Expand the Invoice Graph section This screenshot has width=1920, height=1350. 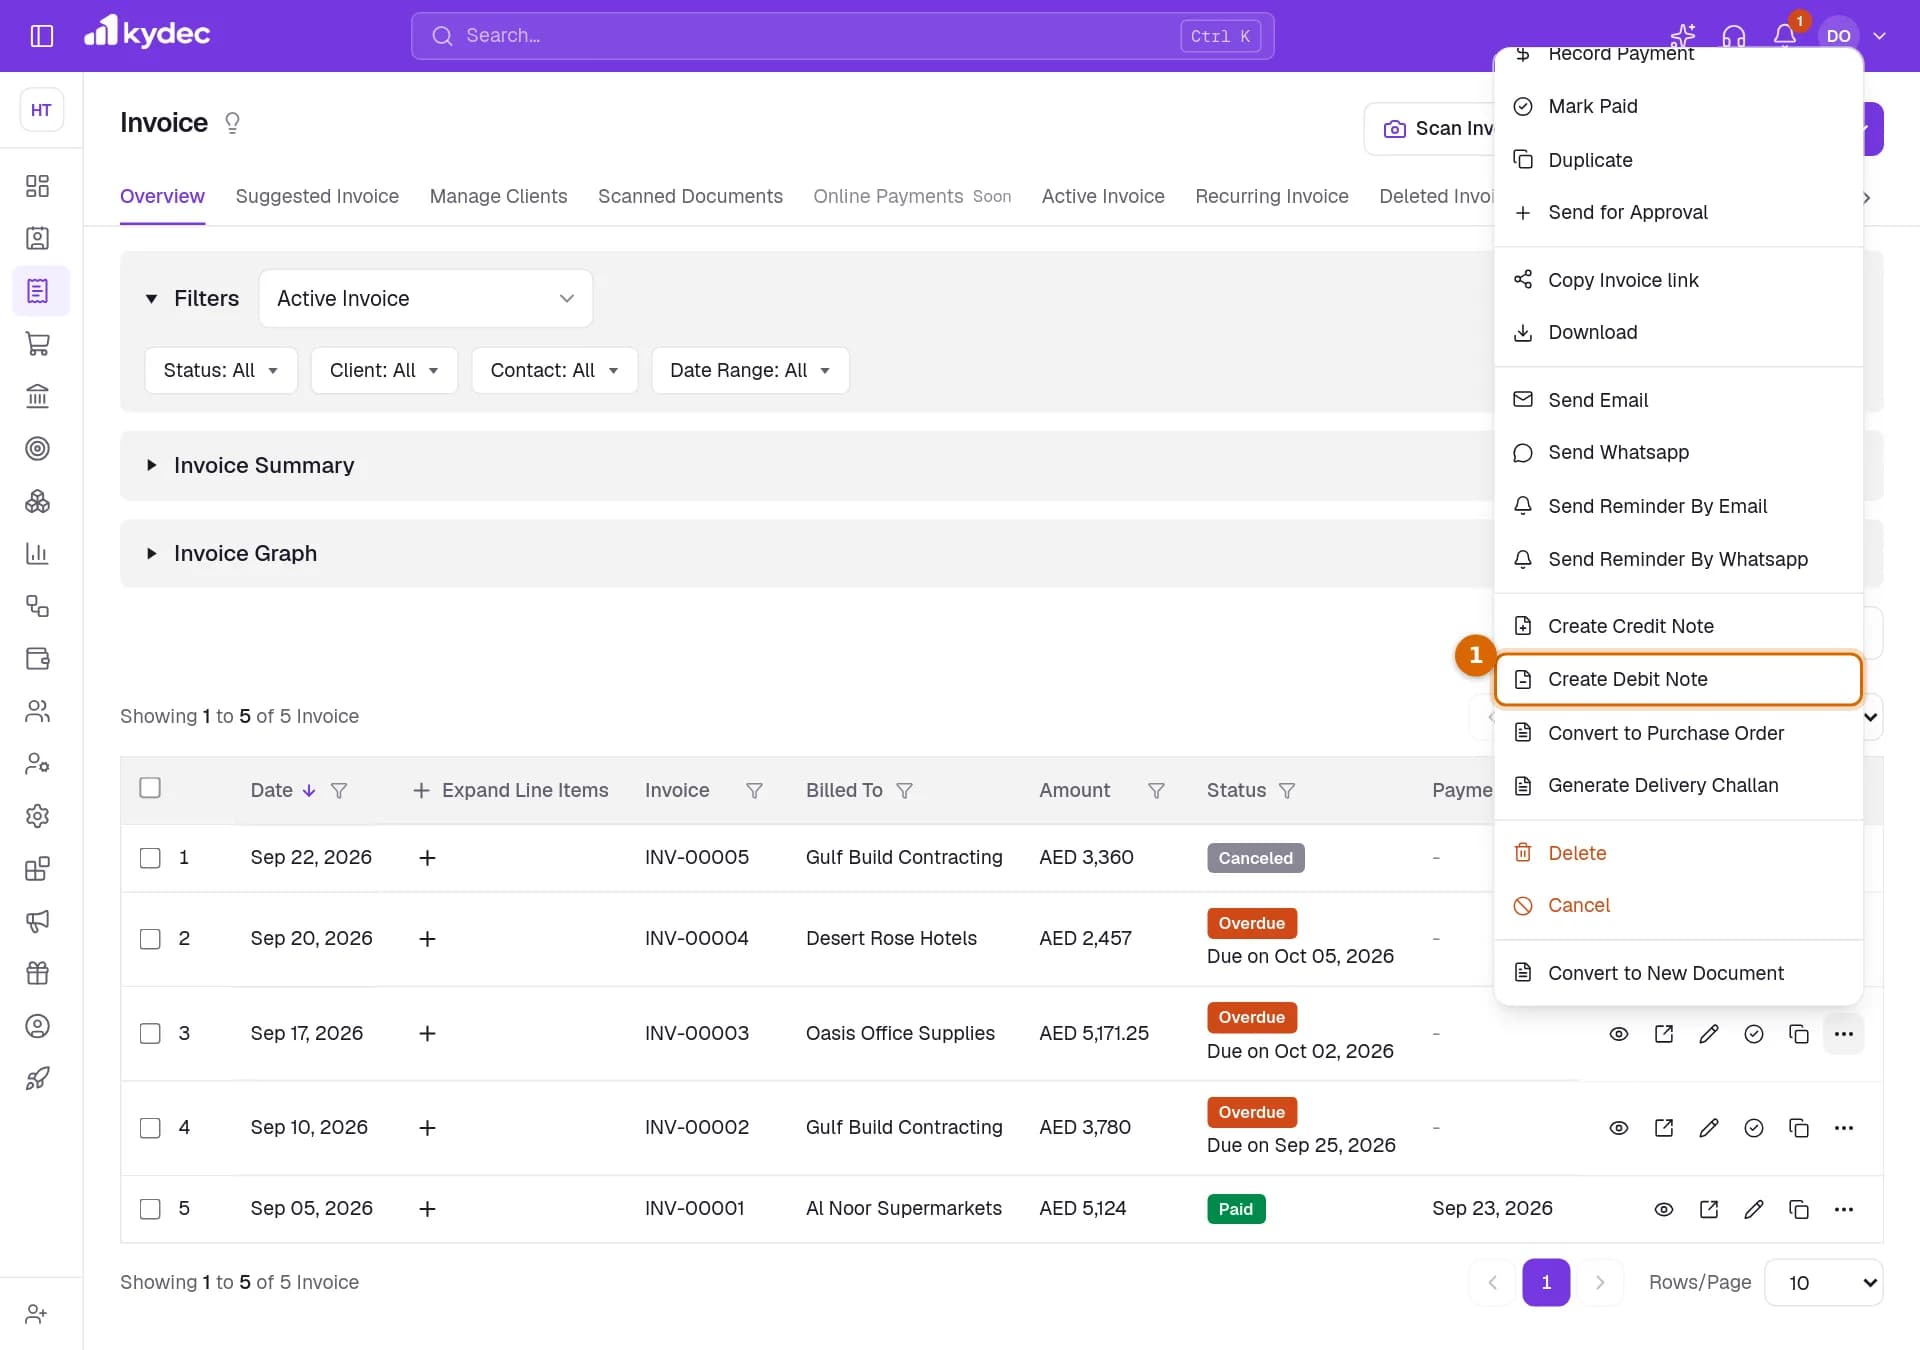point(232,553)
